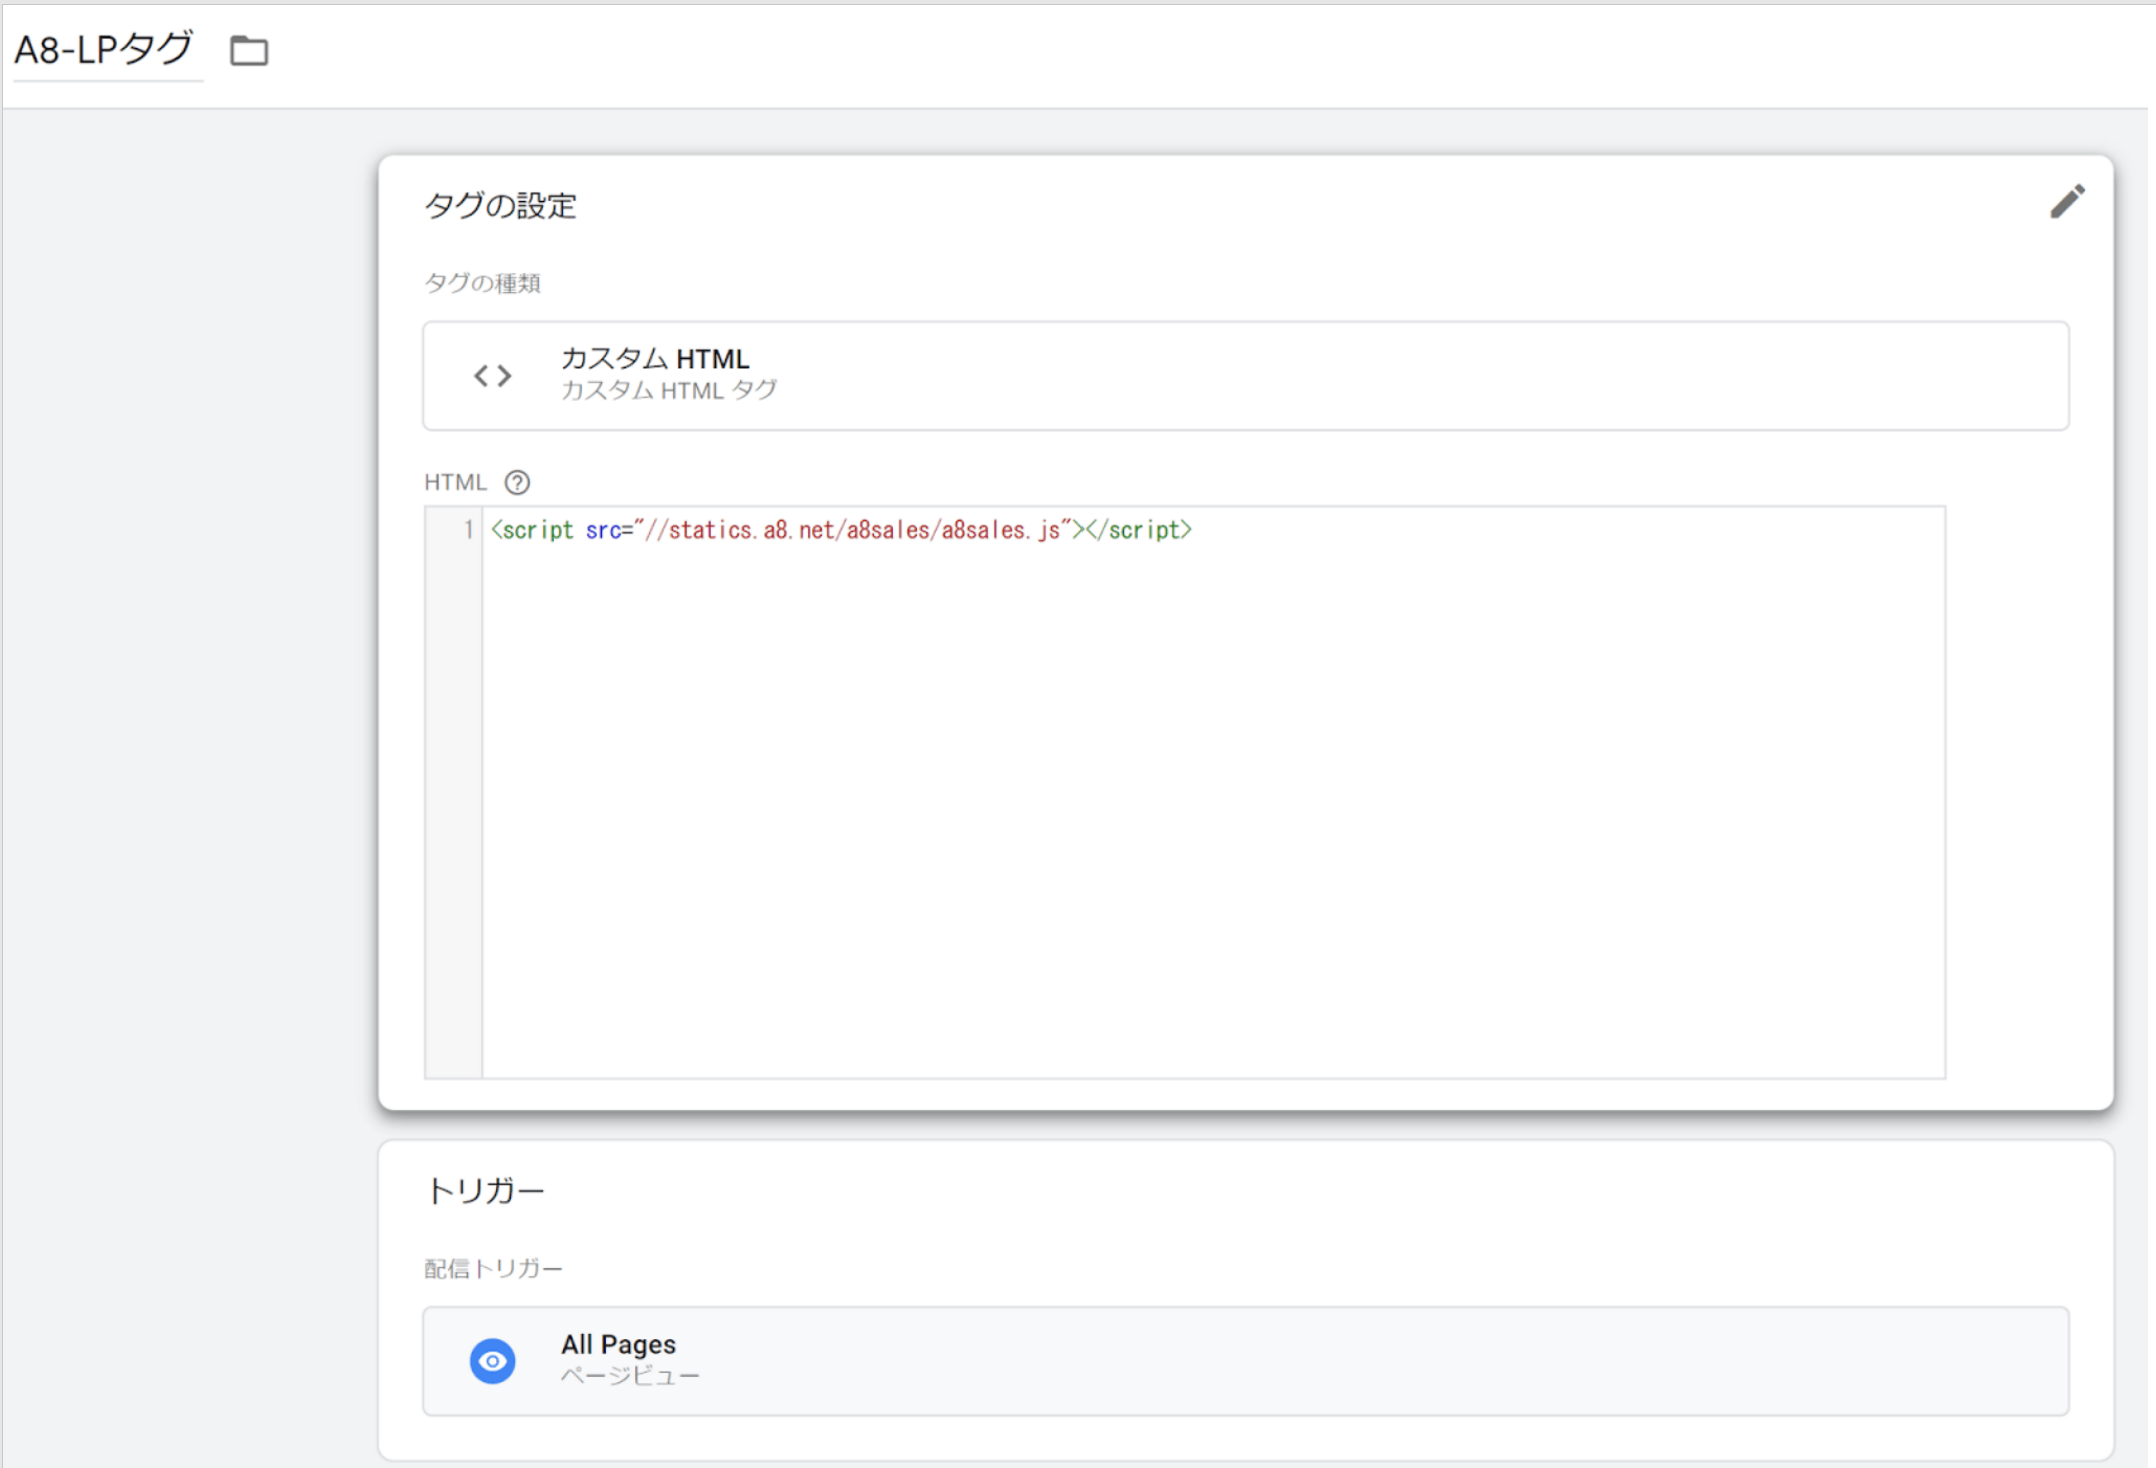Click the タグの設定 section heading
The width and height of the screenshot is (2156, 1468).
coord(500,206)
